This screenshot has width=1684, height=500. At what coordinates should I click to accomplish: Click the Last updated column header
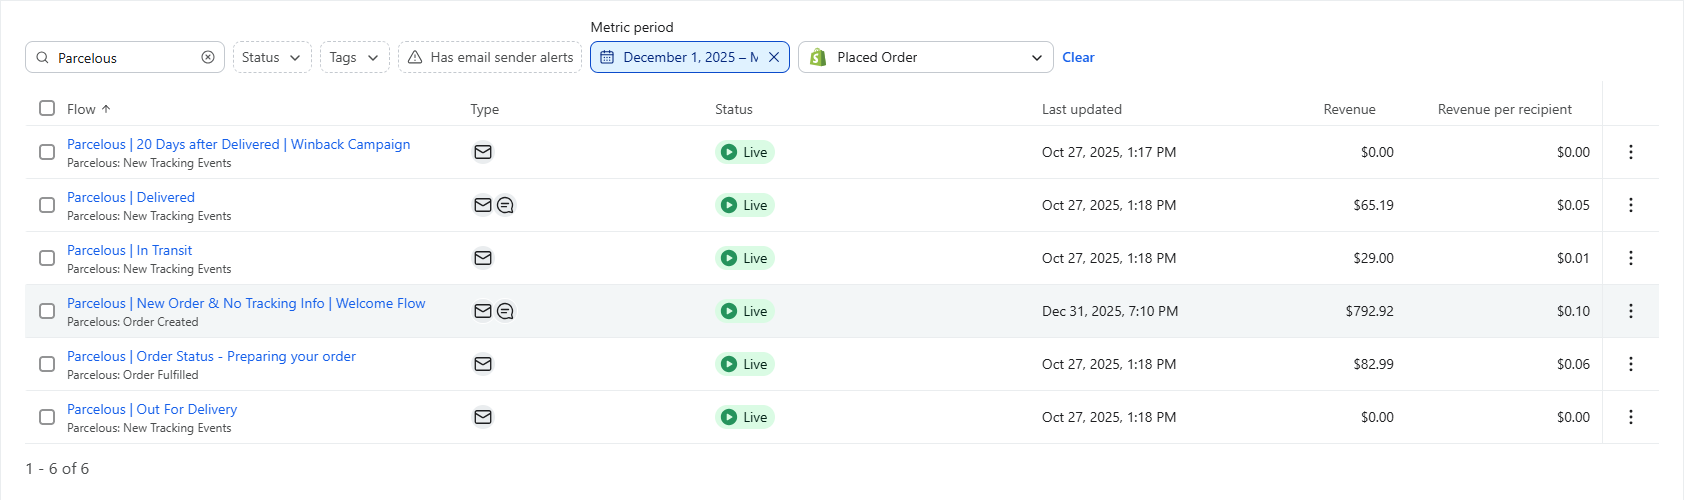[1082, 109]
